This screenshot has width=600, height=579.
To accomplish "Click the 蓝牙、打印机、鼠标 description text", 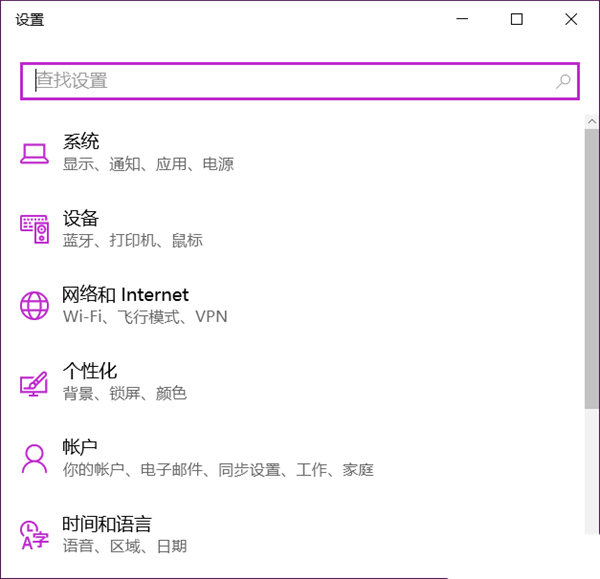I will (x=132, y=240).
